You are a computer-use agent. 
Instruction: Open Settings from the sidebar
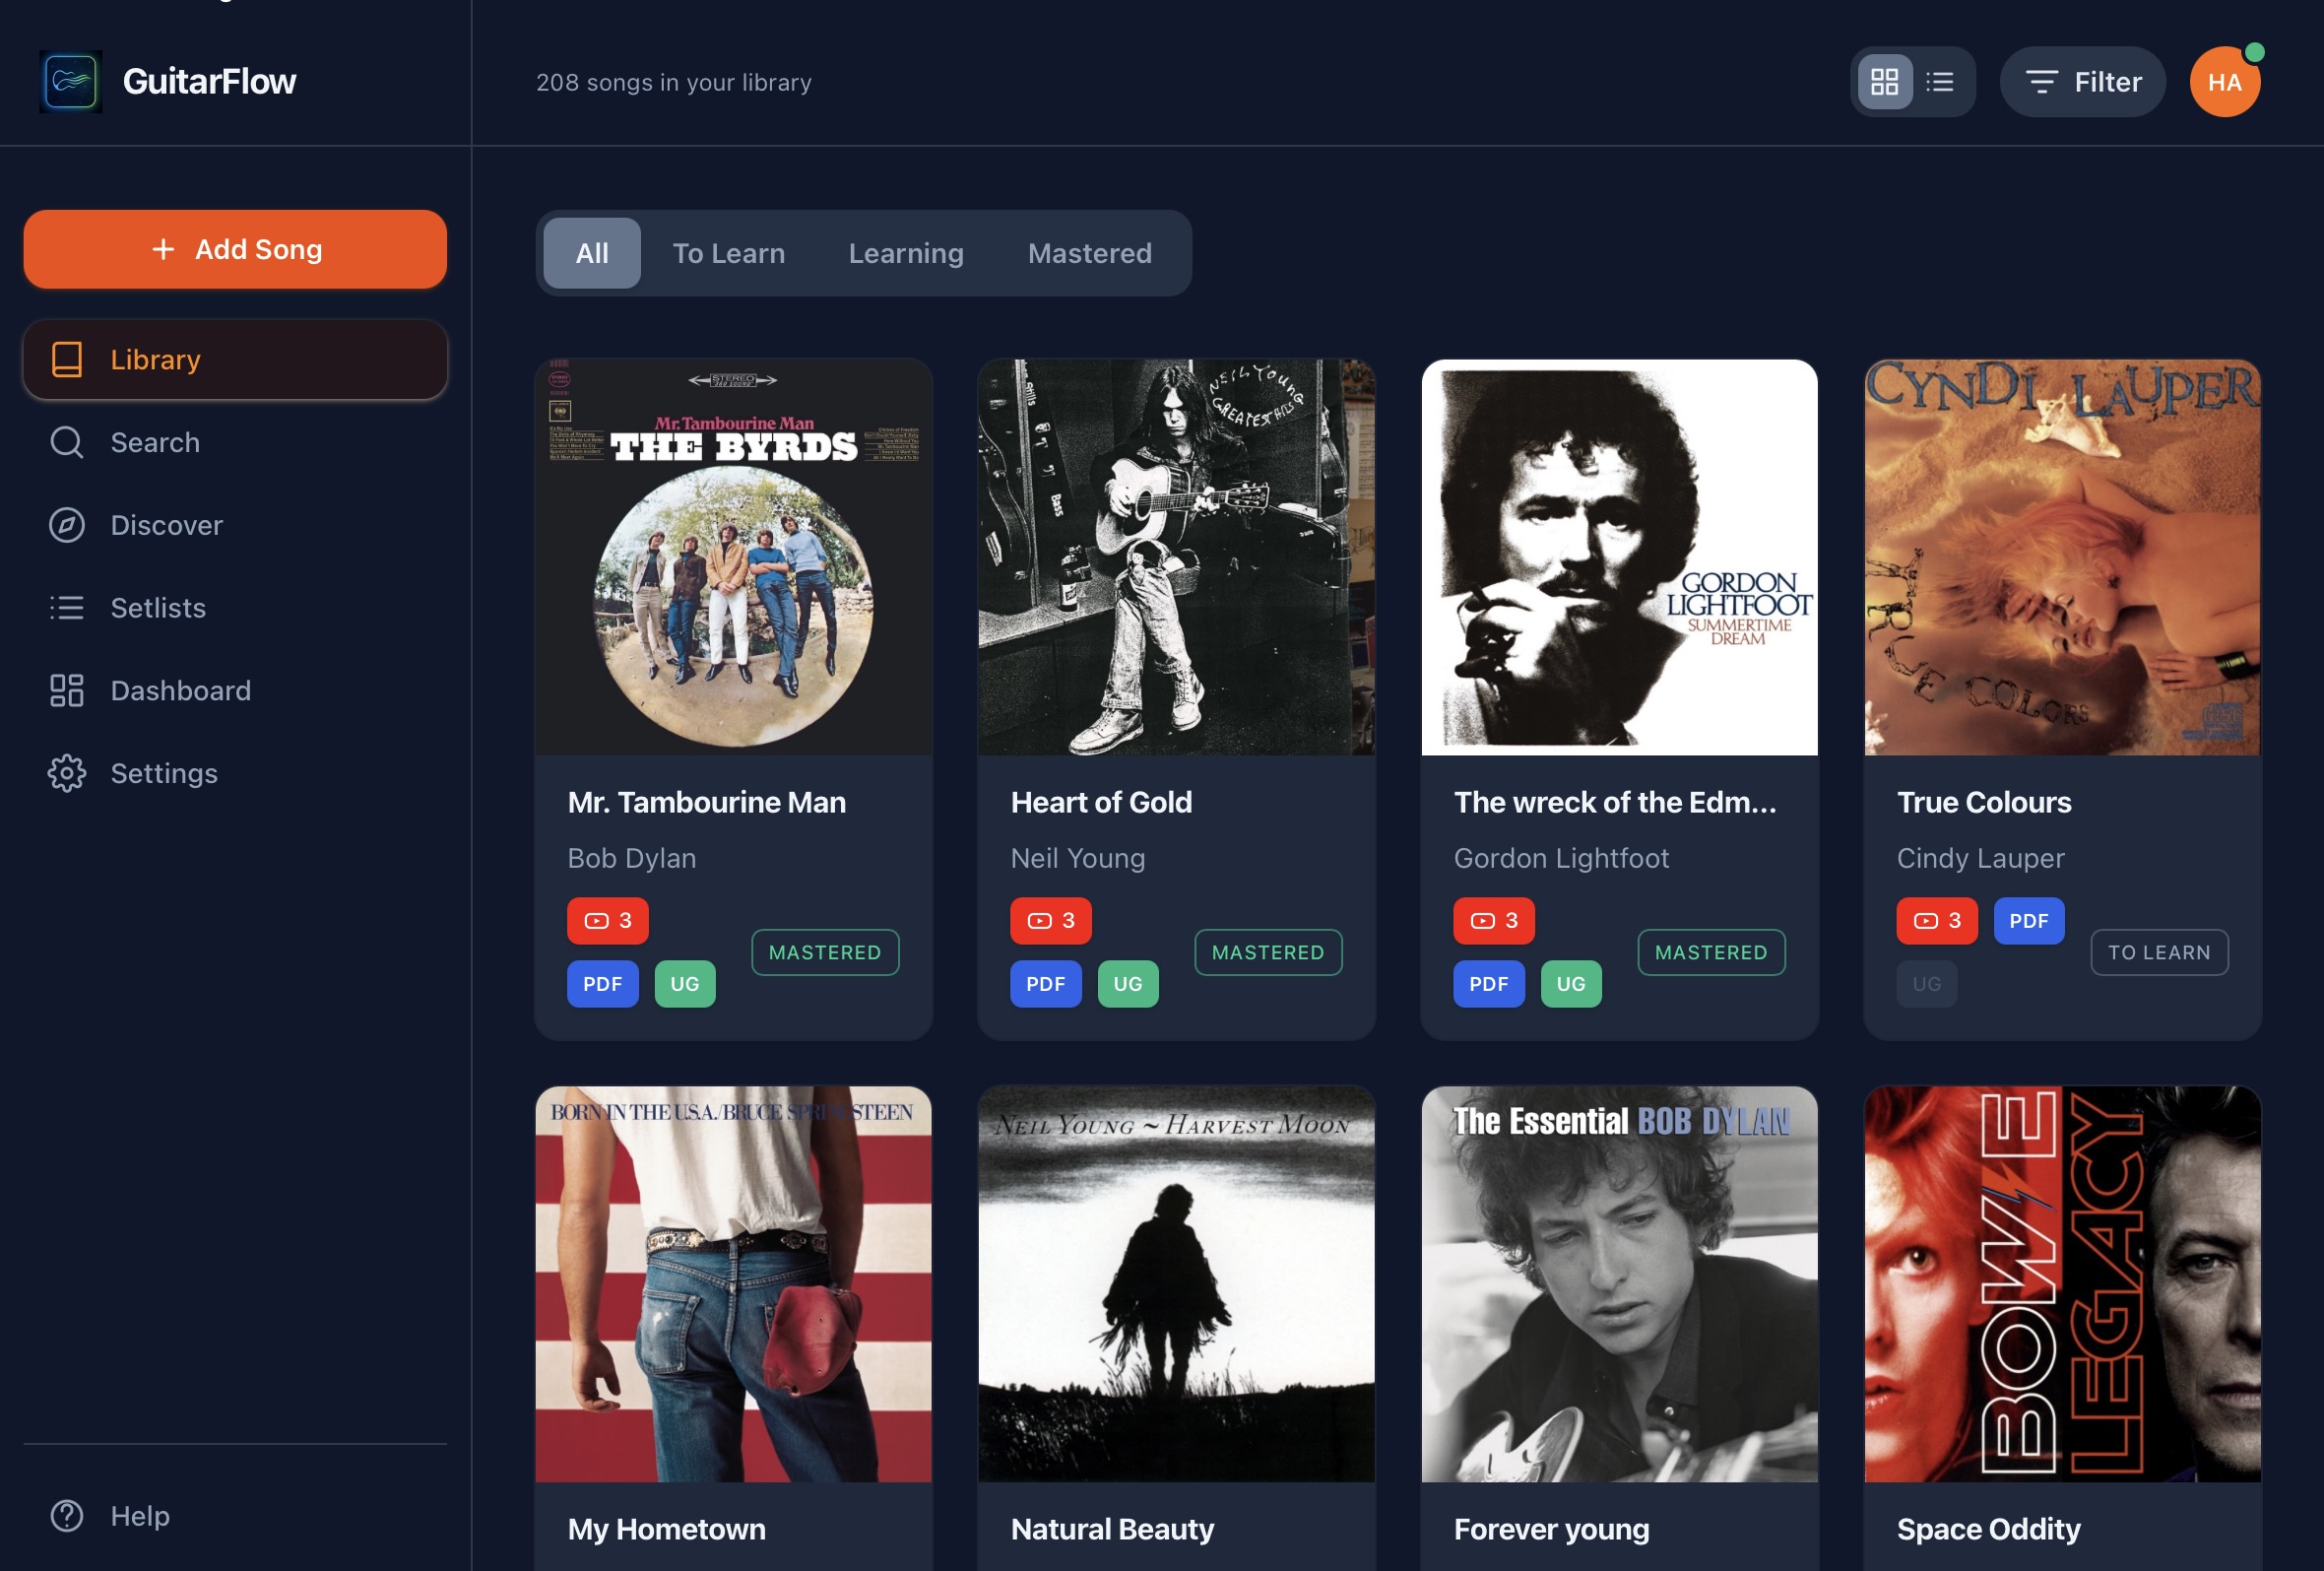tap(235, 773)
